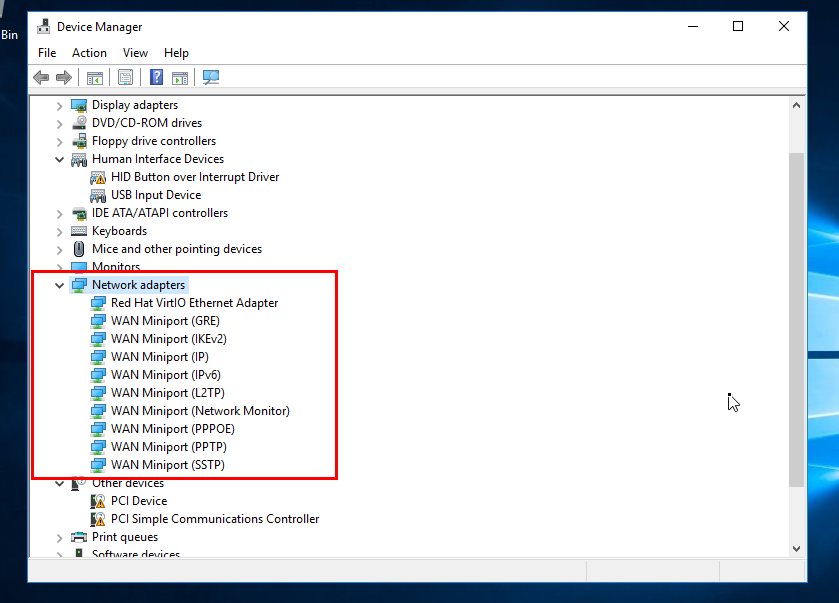Collapse the Other devices node
839x603 pixels.
pyautogui.click(x=59, y=483)
